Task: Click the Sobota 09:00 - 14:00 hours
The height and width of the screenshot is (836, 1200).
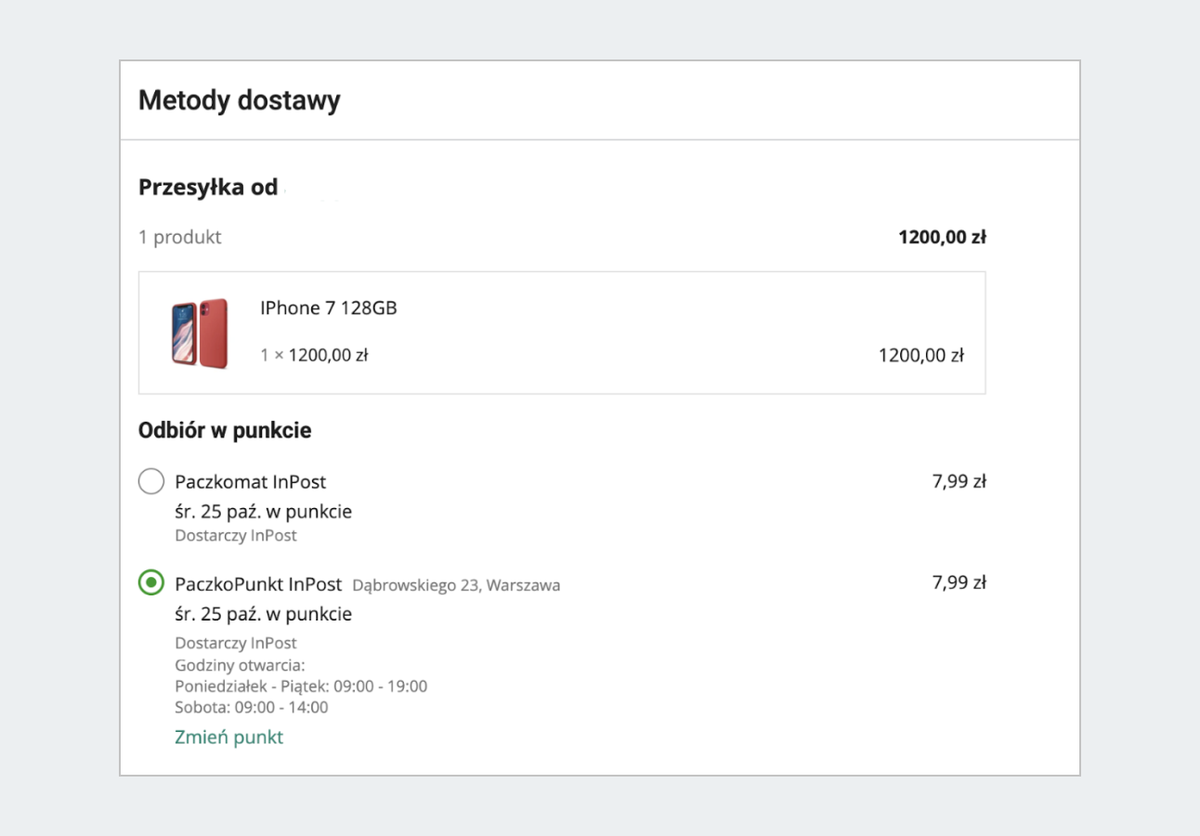Action: tap(251, 707)
